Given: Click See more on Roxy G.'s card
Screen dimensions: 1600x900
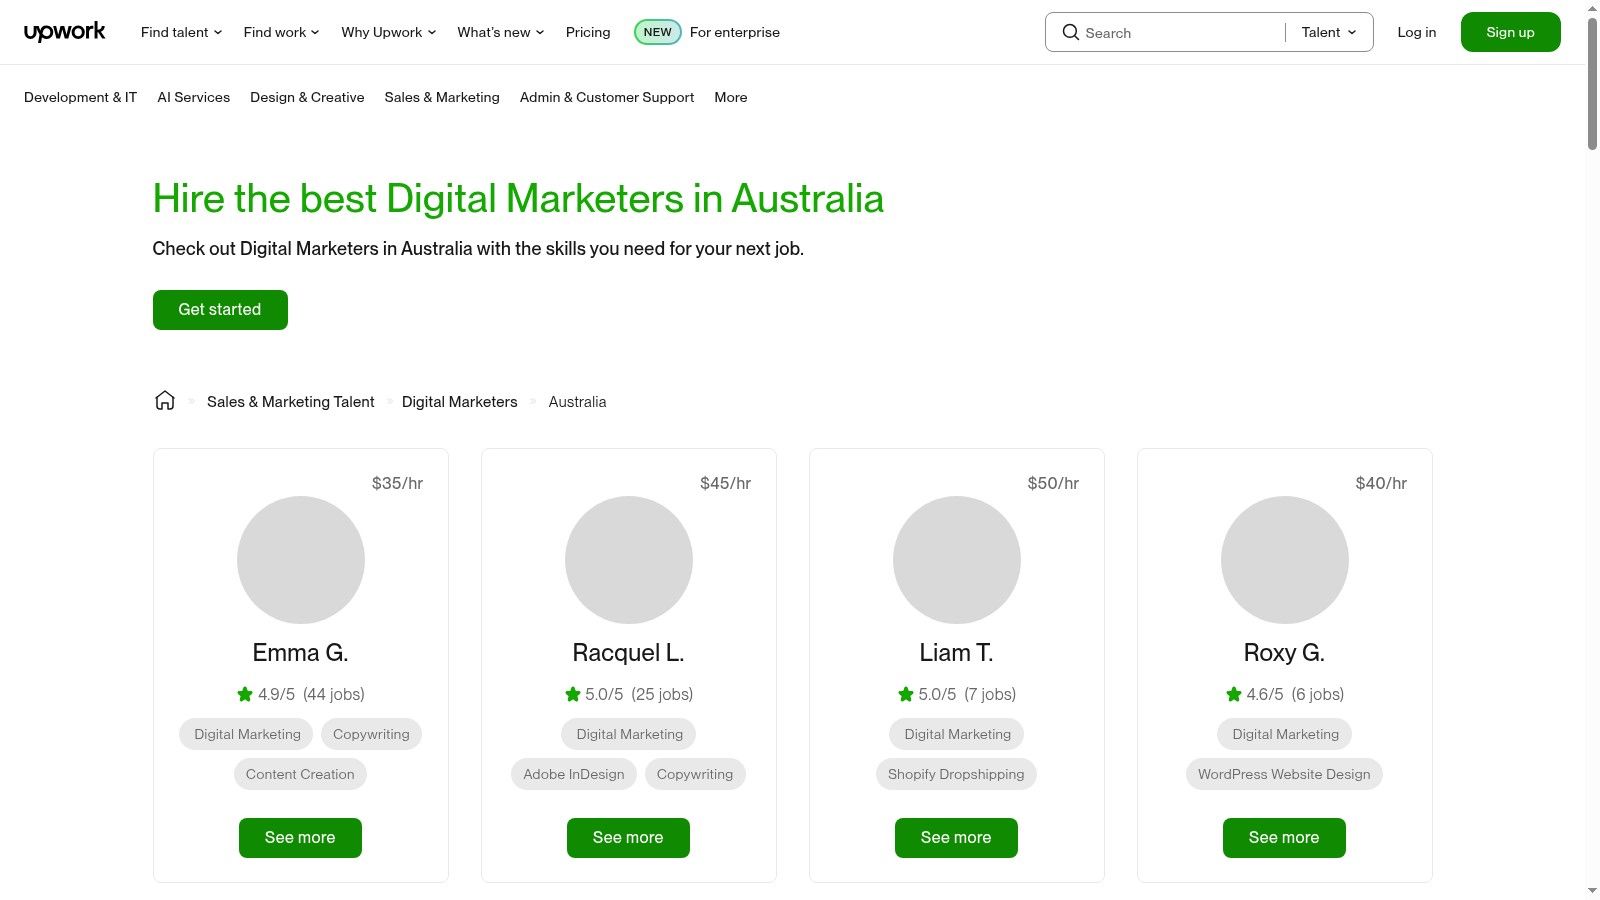Looking at the screenshot, I should (x=1284, y=838).
